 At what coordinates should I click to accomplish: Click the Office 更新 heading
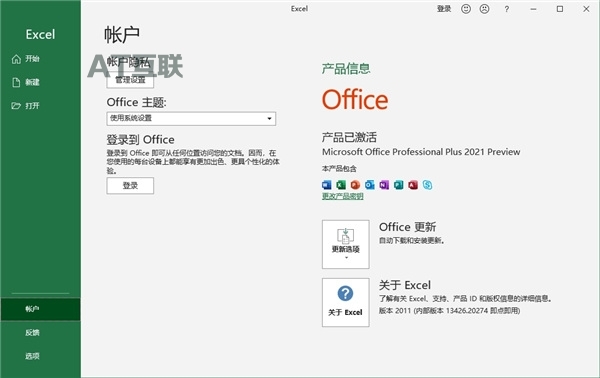[407, 227]
